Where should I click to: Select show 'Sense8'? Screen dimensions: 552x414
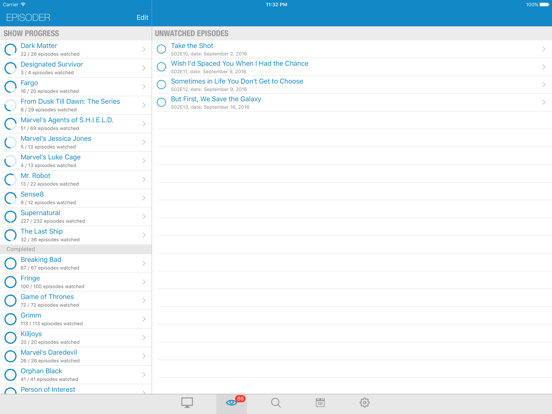coord(76,198)
